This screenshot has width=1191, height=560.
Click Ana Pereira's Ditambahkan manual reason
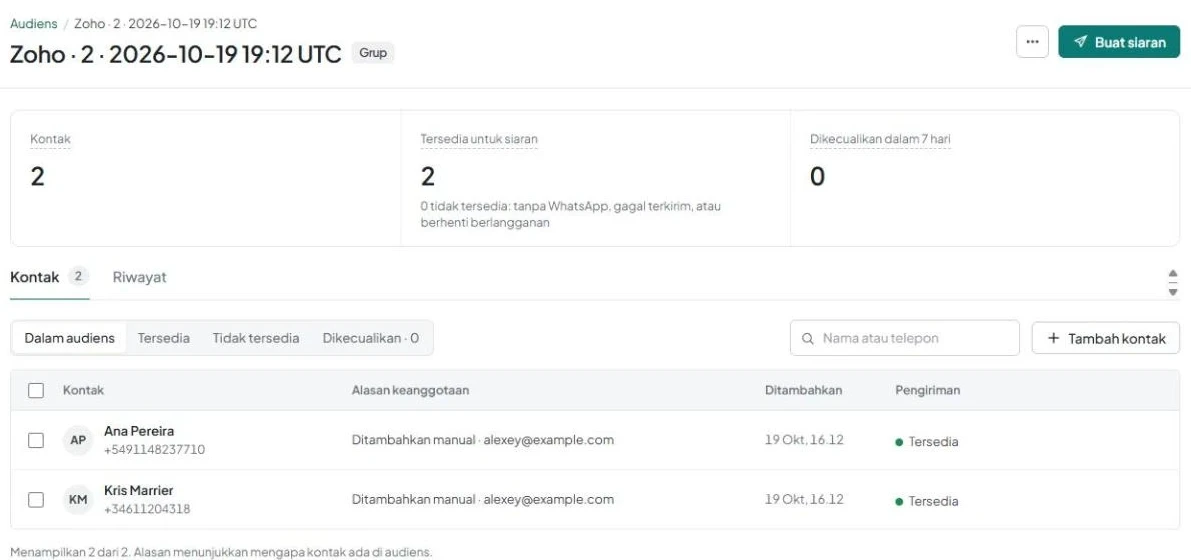[482, 440]
